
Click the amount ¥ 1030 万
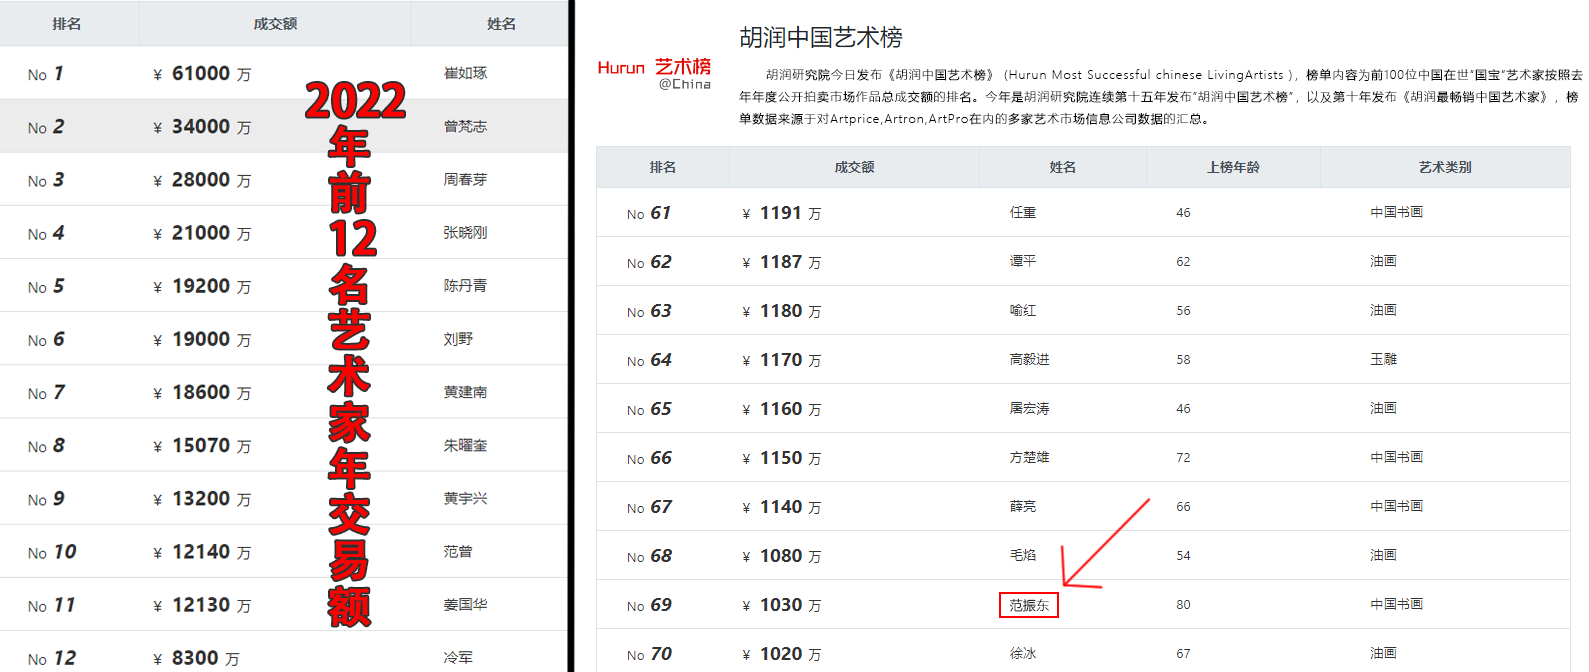(782, 605)
